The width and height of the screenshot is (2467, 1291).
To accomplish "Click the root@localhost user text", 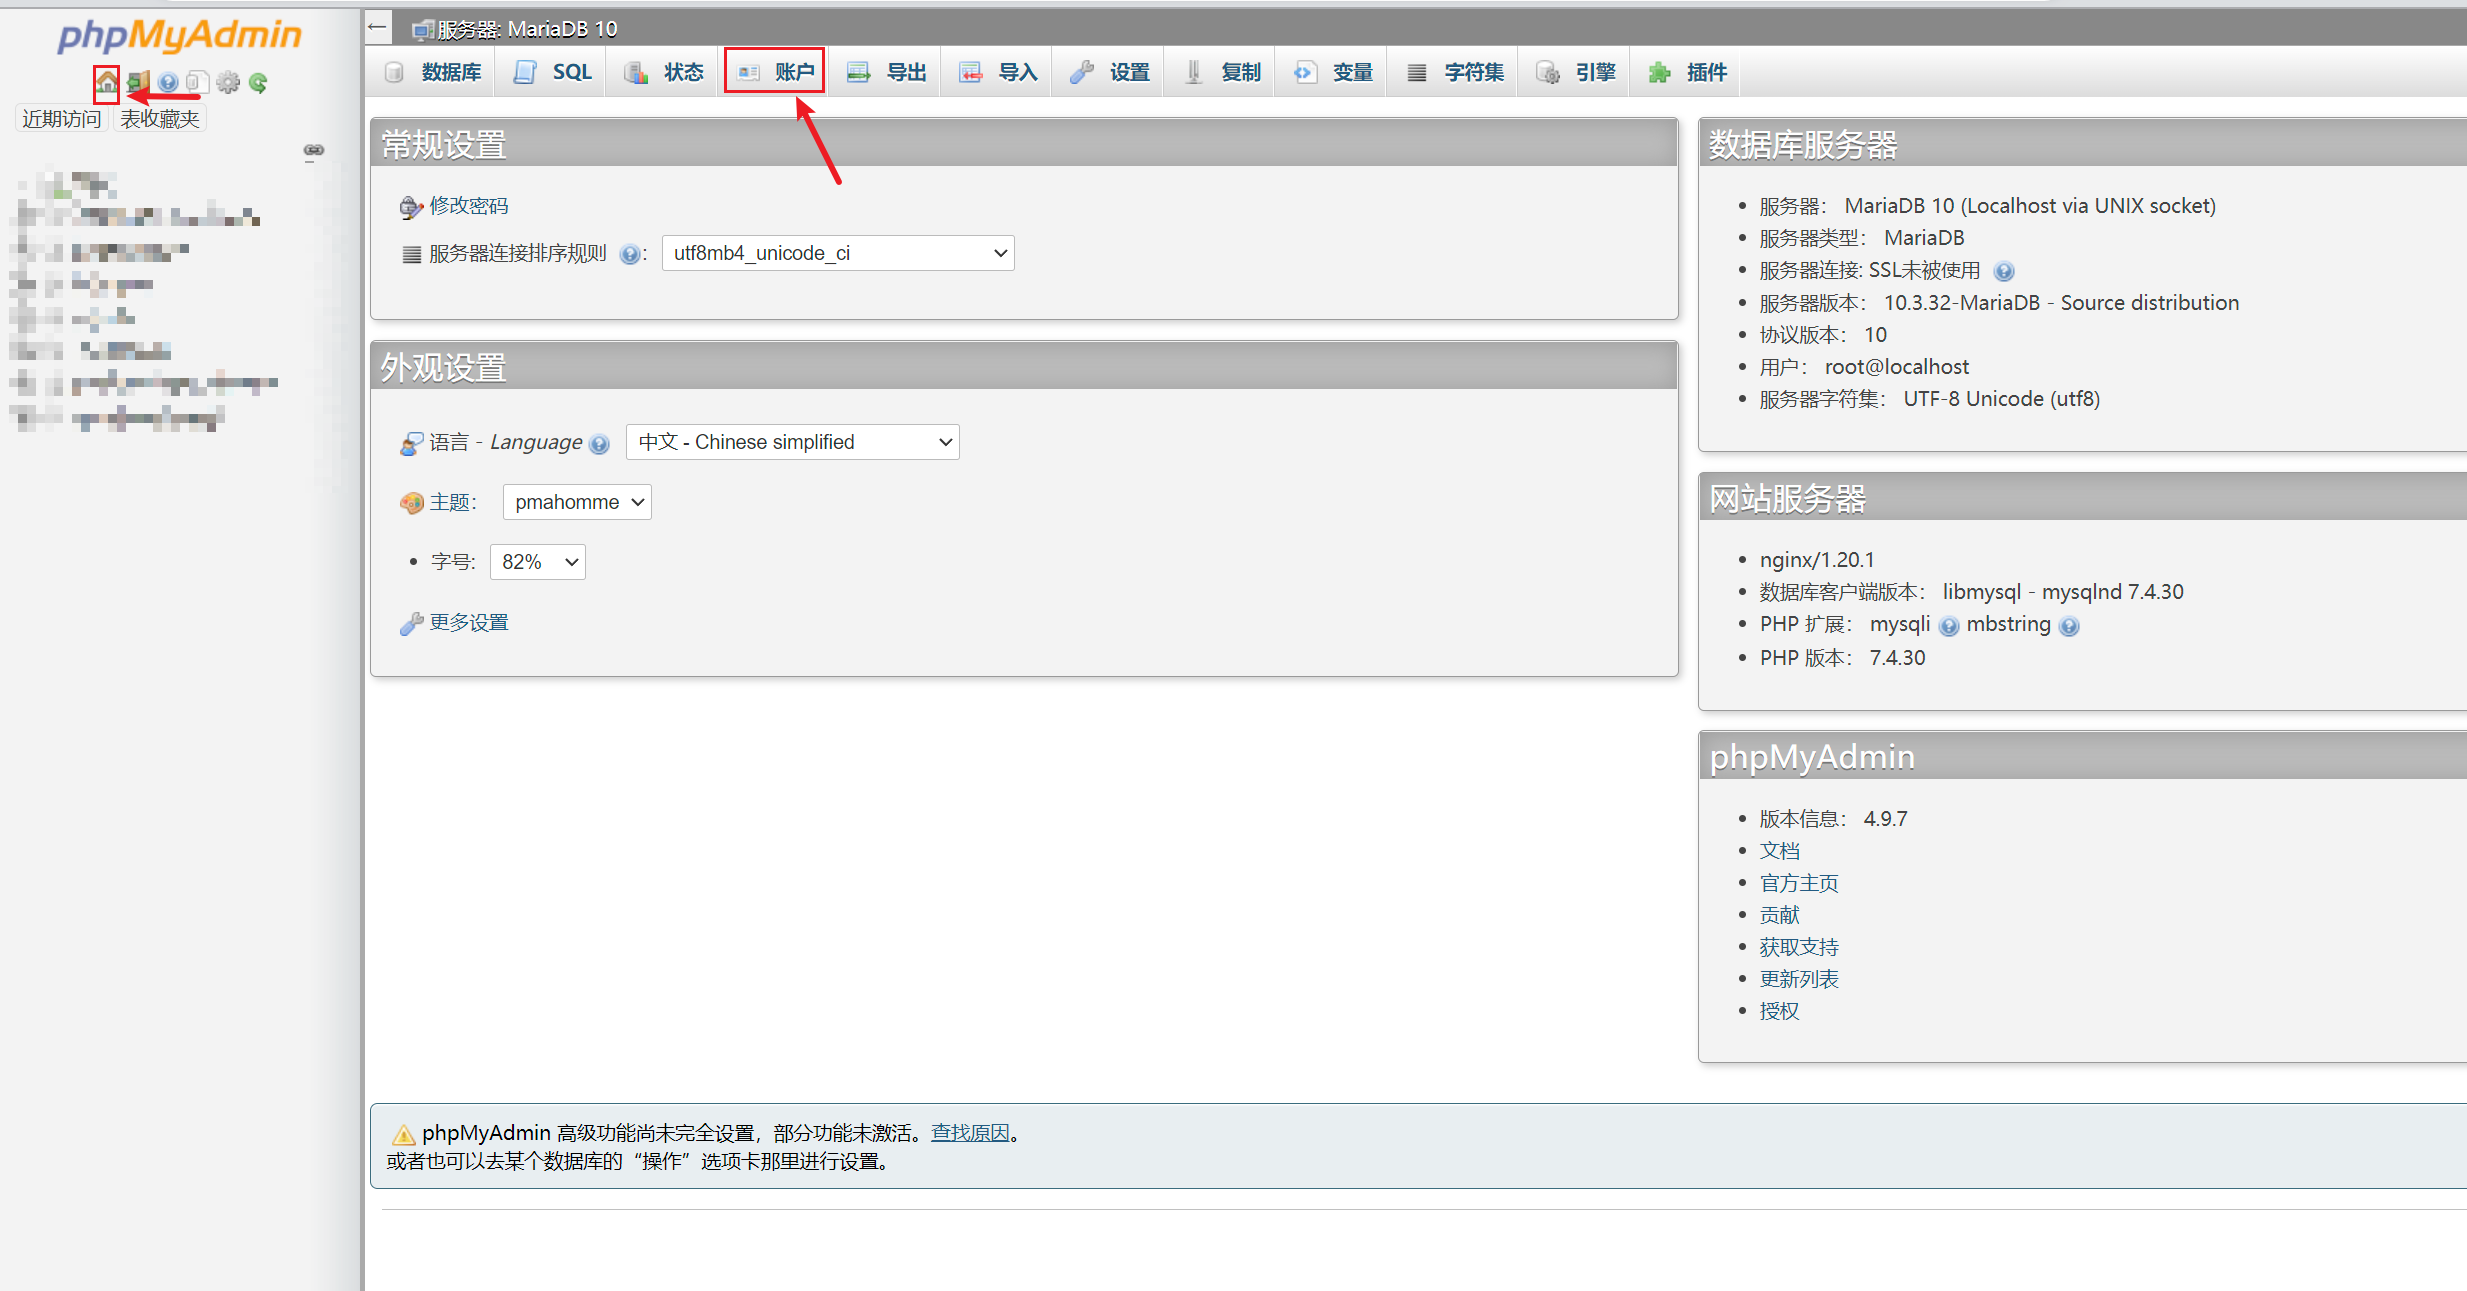I will 1896,367.
